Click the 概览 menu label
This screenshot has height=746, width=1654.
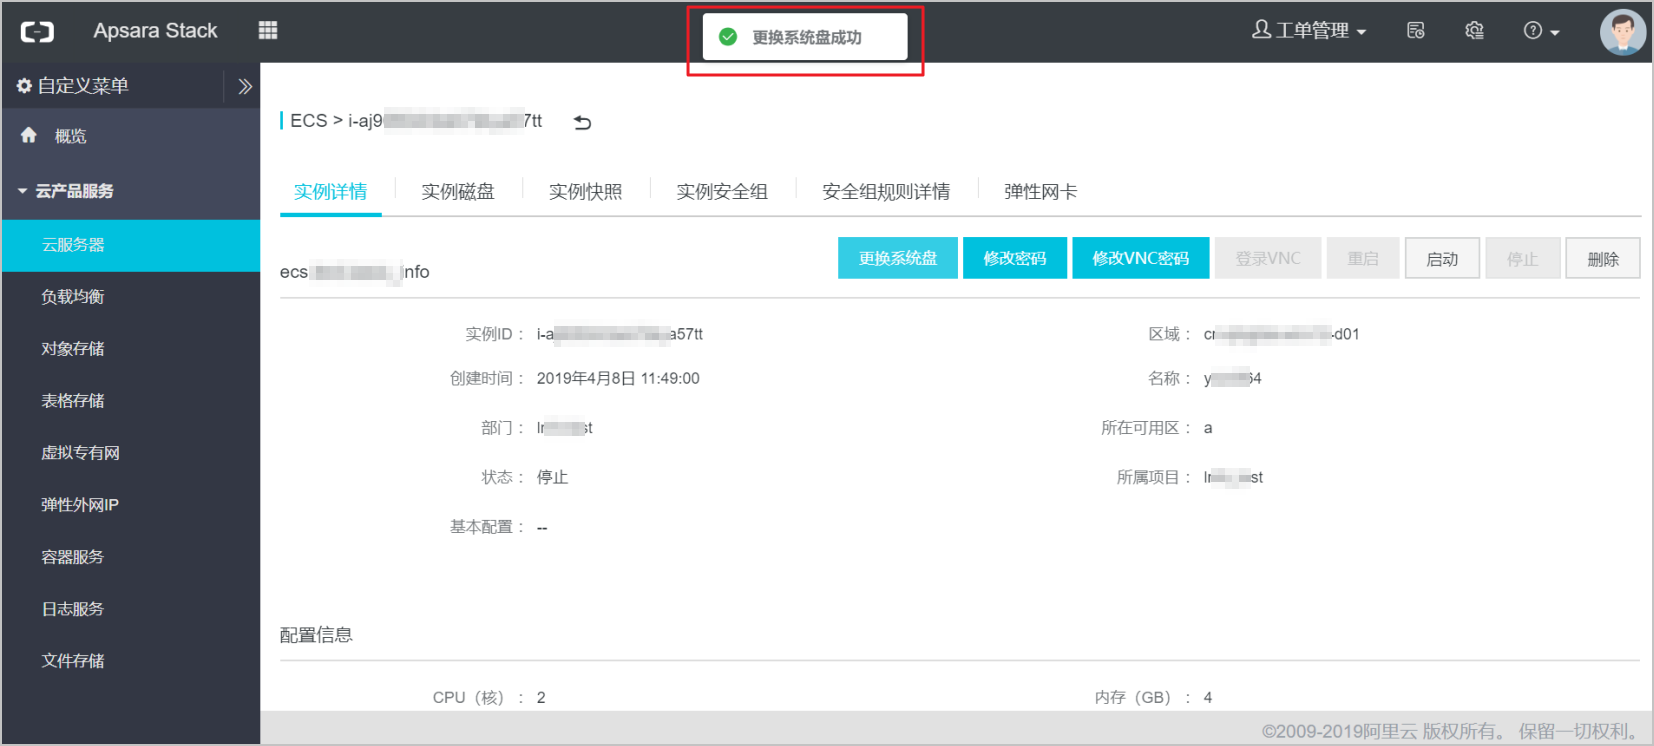point(70,136)
